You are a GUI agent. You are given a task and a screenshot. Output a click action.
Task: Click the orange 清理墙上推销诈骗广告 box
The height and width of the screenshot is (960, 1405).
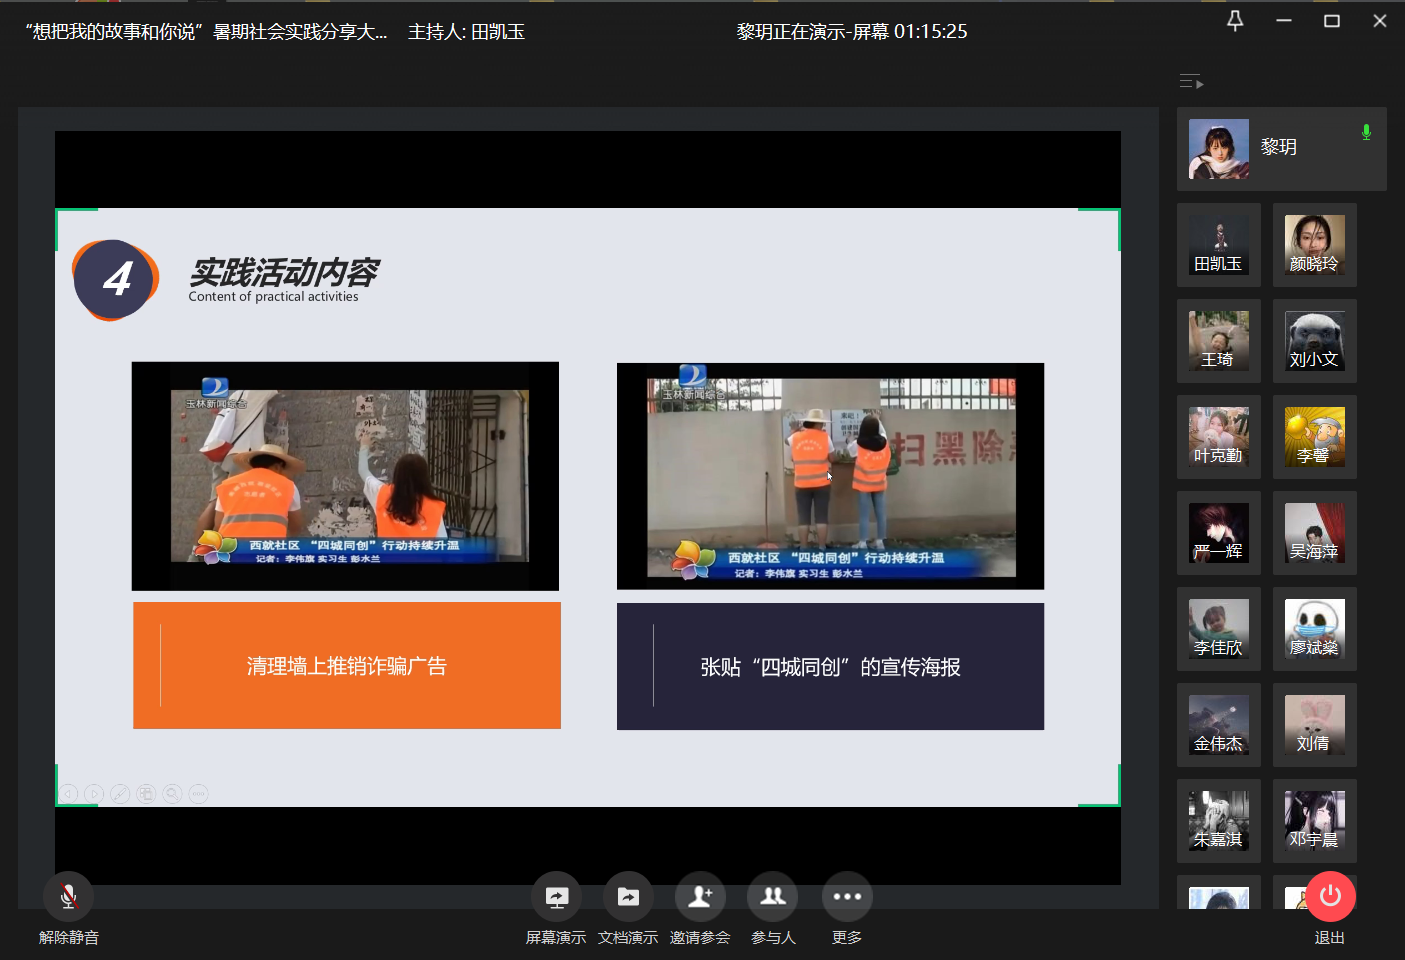(347, 666)
